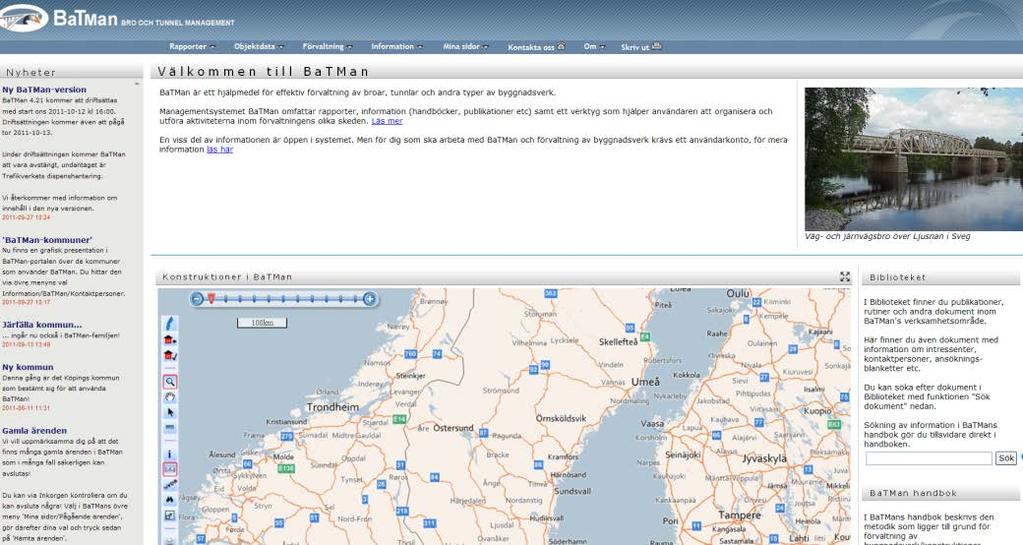Follow the 'Läs mer' link

point(387,121)
